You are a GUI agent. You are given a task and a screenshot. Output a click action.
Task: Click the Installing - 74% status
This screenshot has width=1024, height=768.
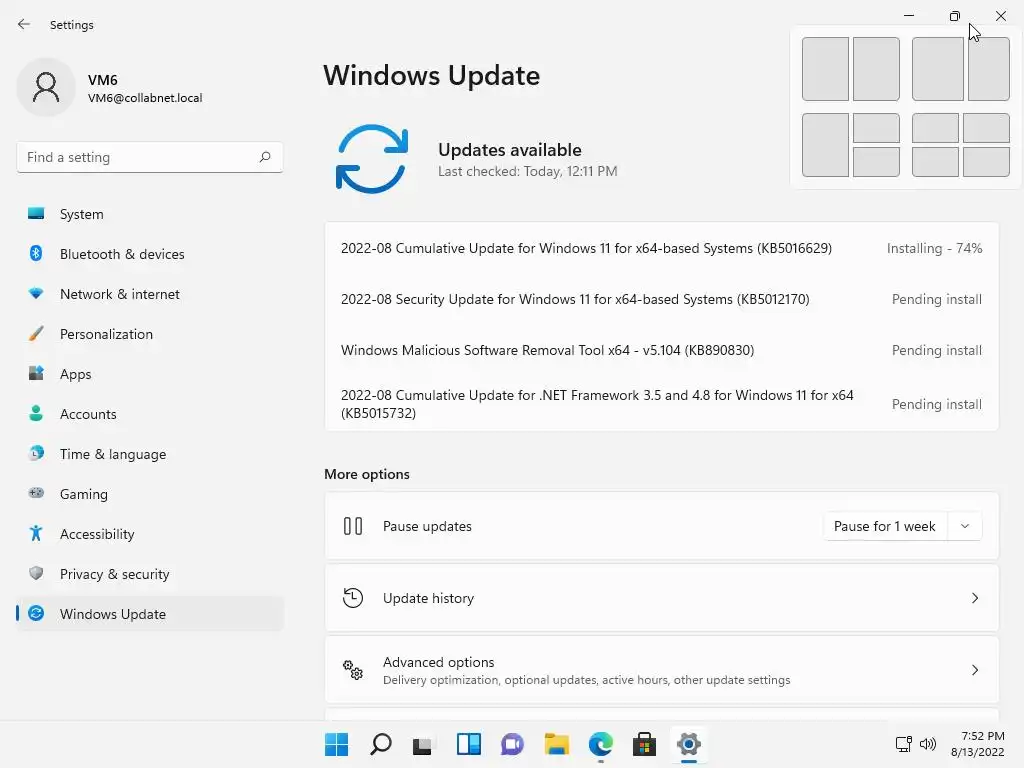point(934,248)
